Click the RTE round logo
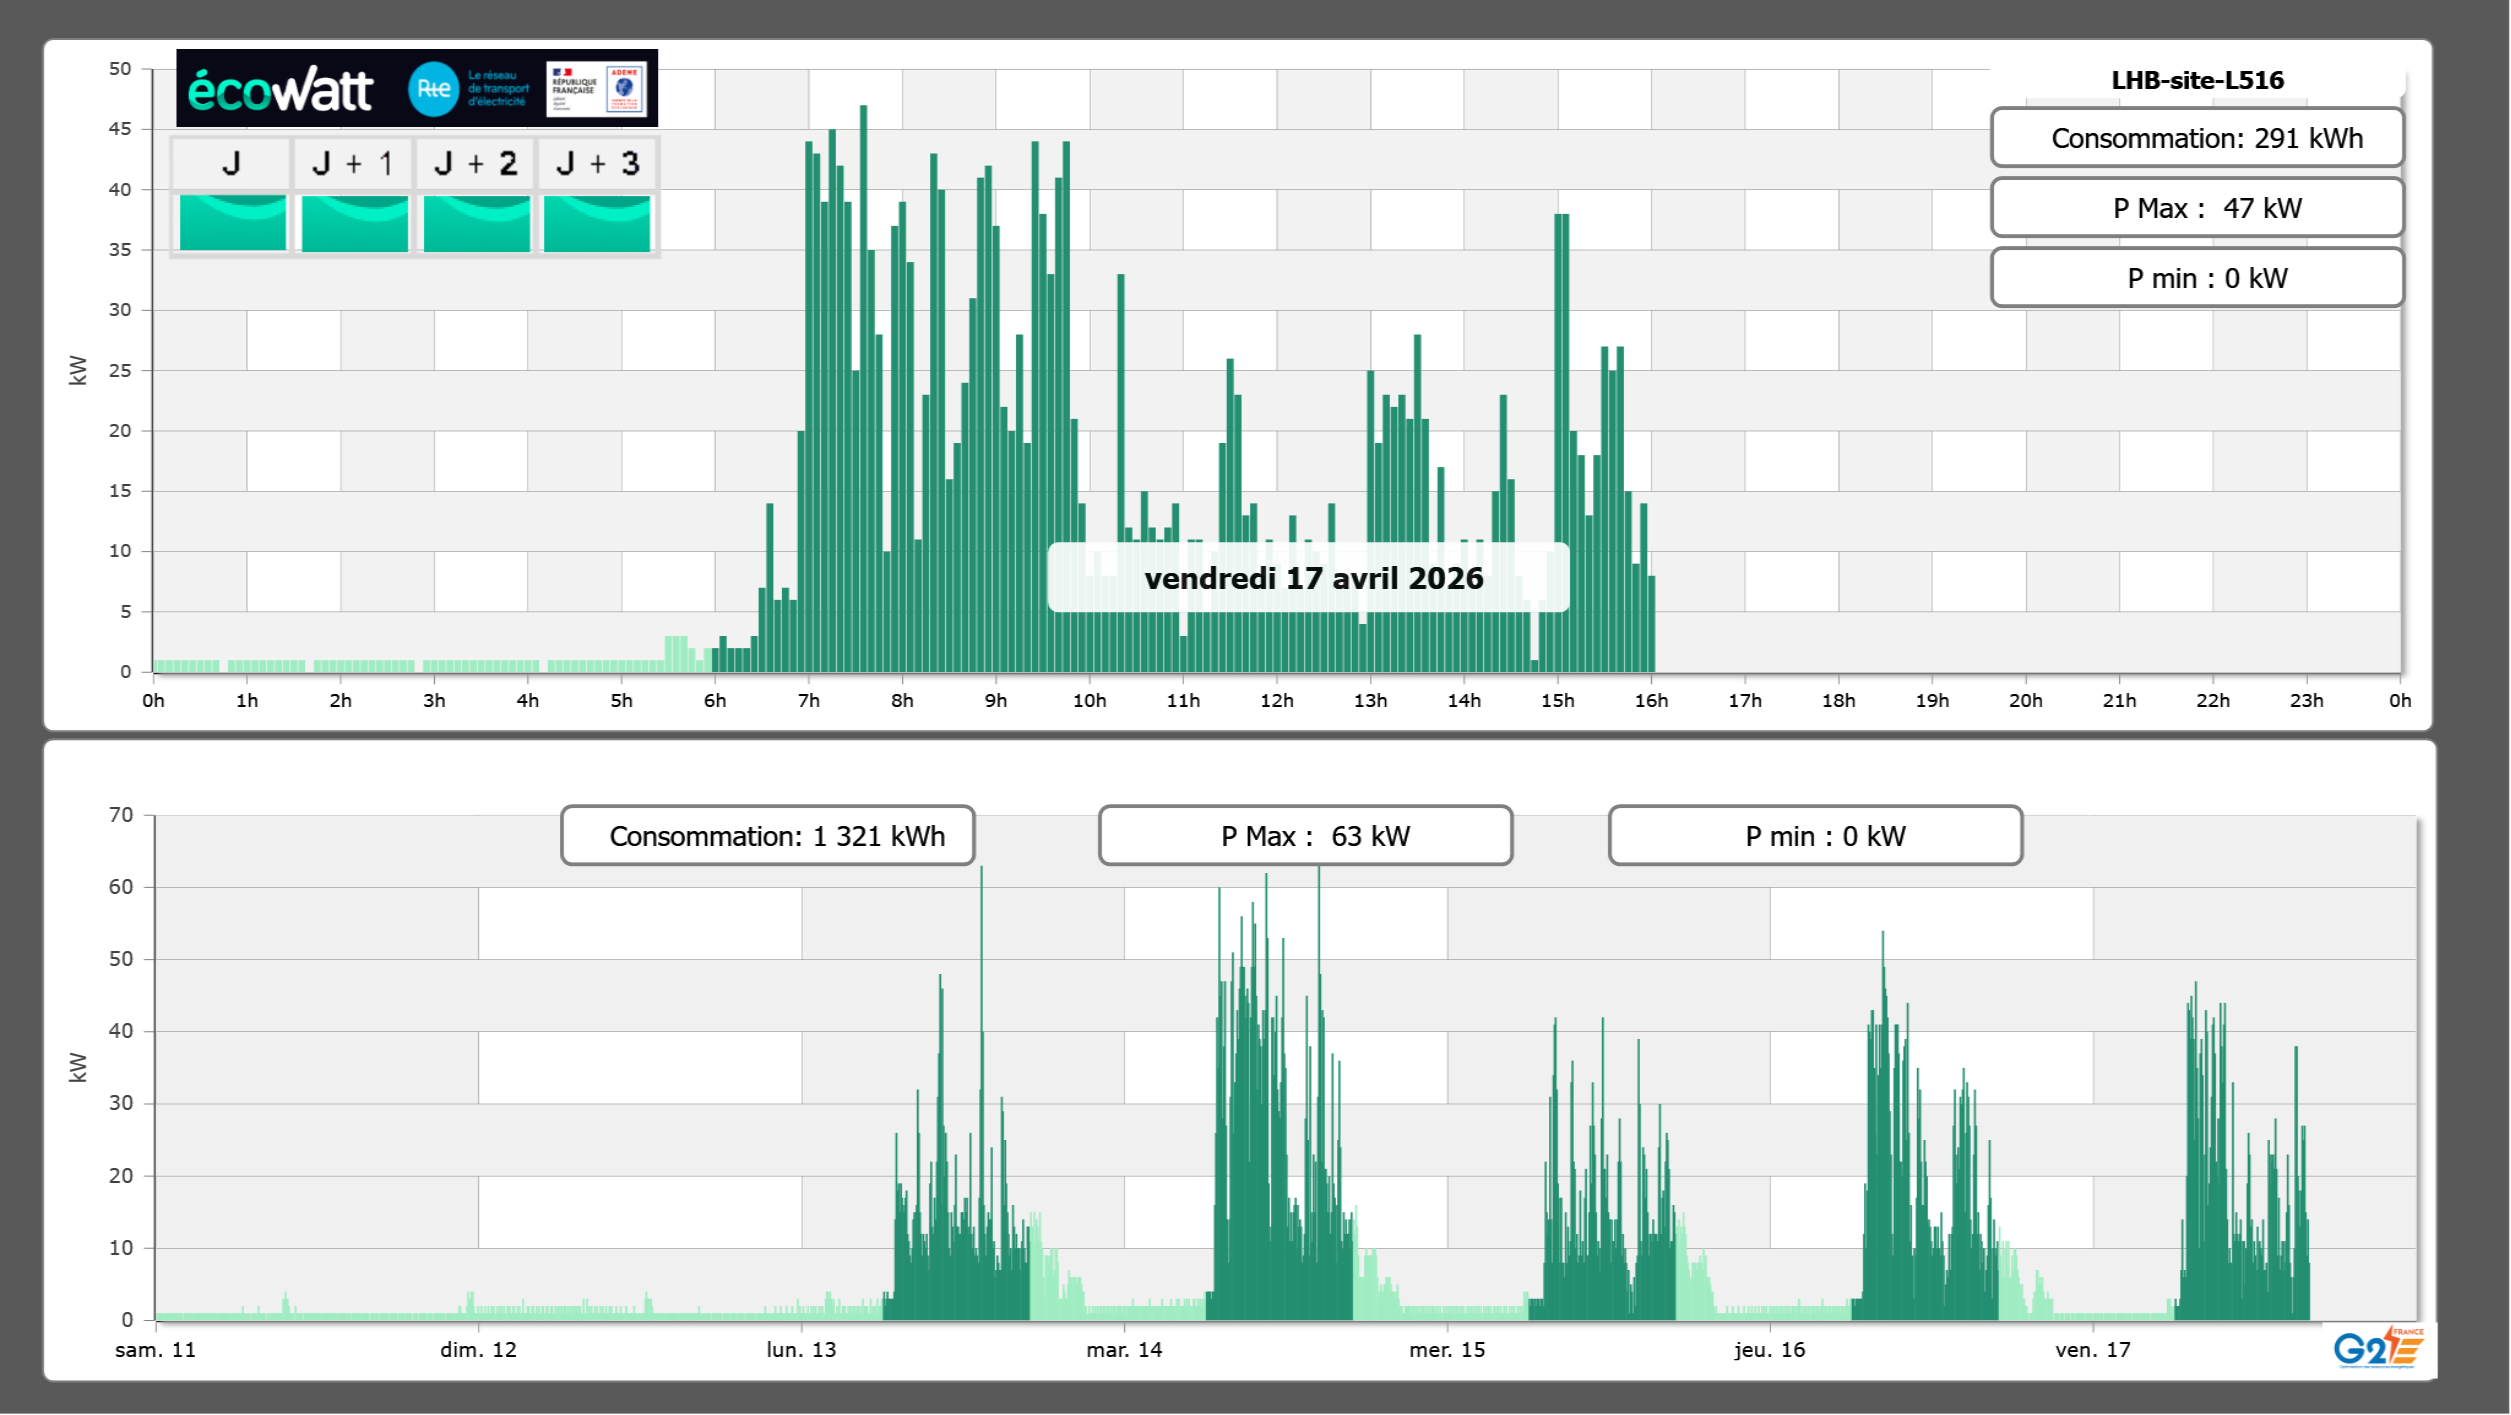The height and width of the screenshot is (1415, 2511). pos(433,89)
